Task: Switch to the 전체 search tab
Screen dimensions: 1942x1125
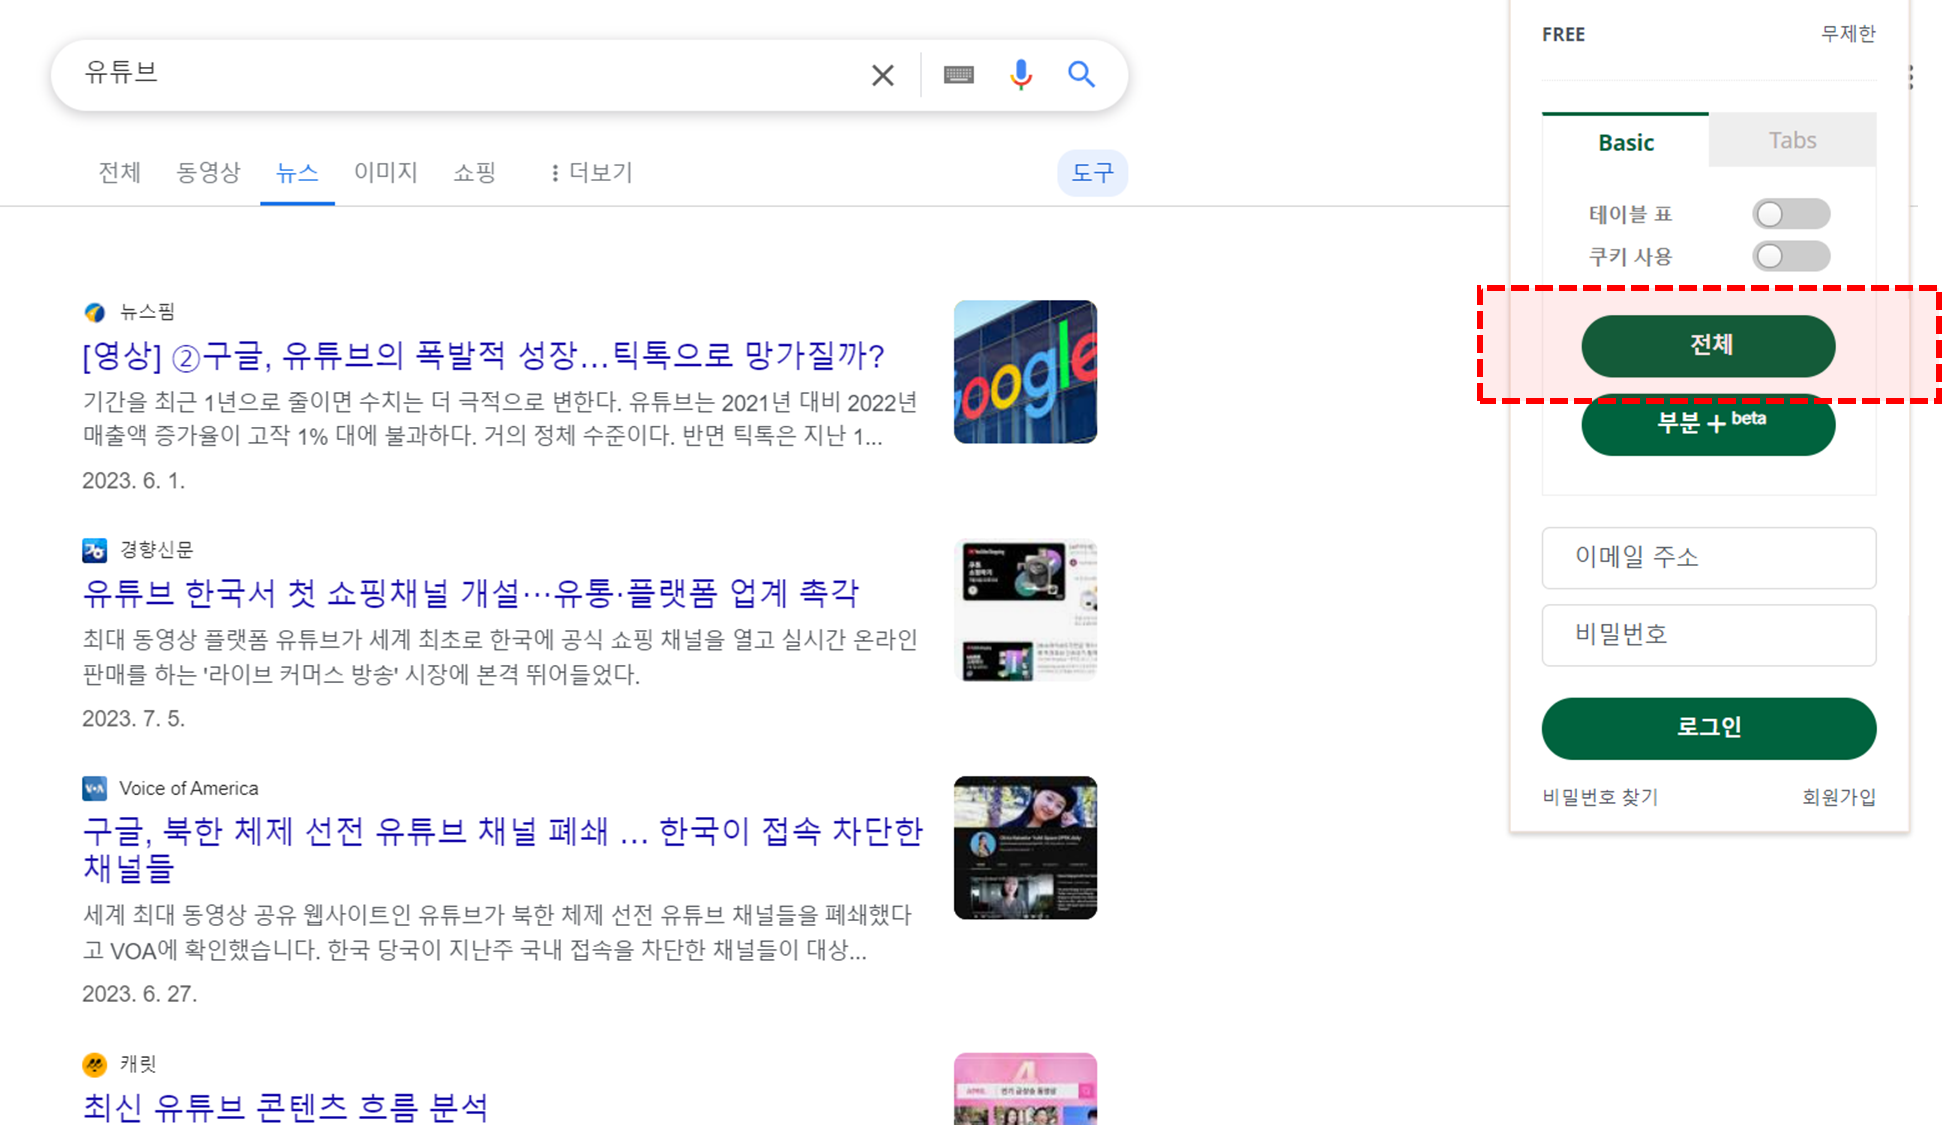Action: [x=119, y=173]
